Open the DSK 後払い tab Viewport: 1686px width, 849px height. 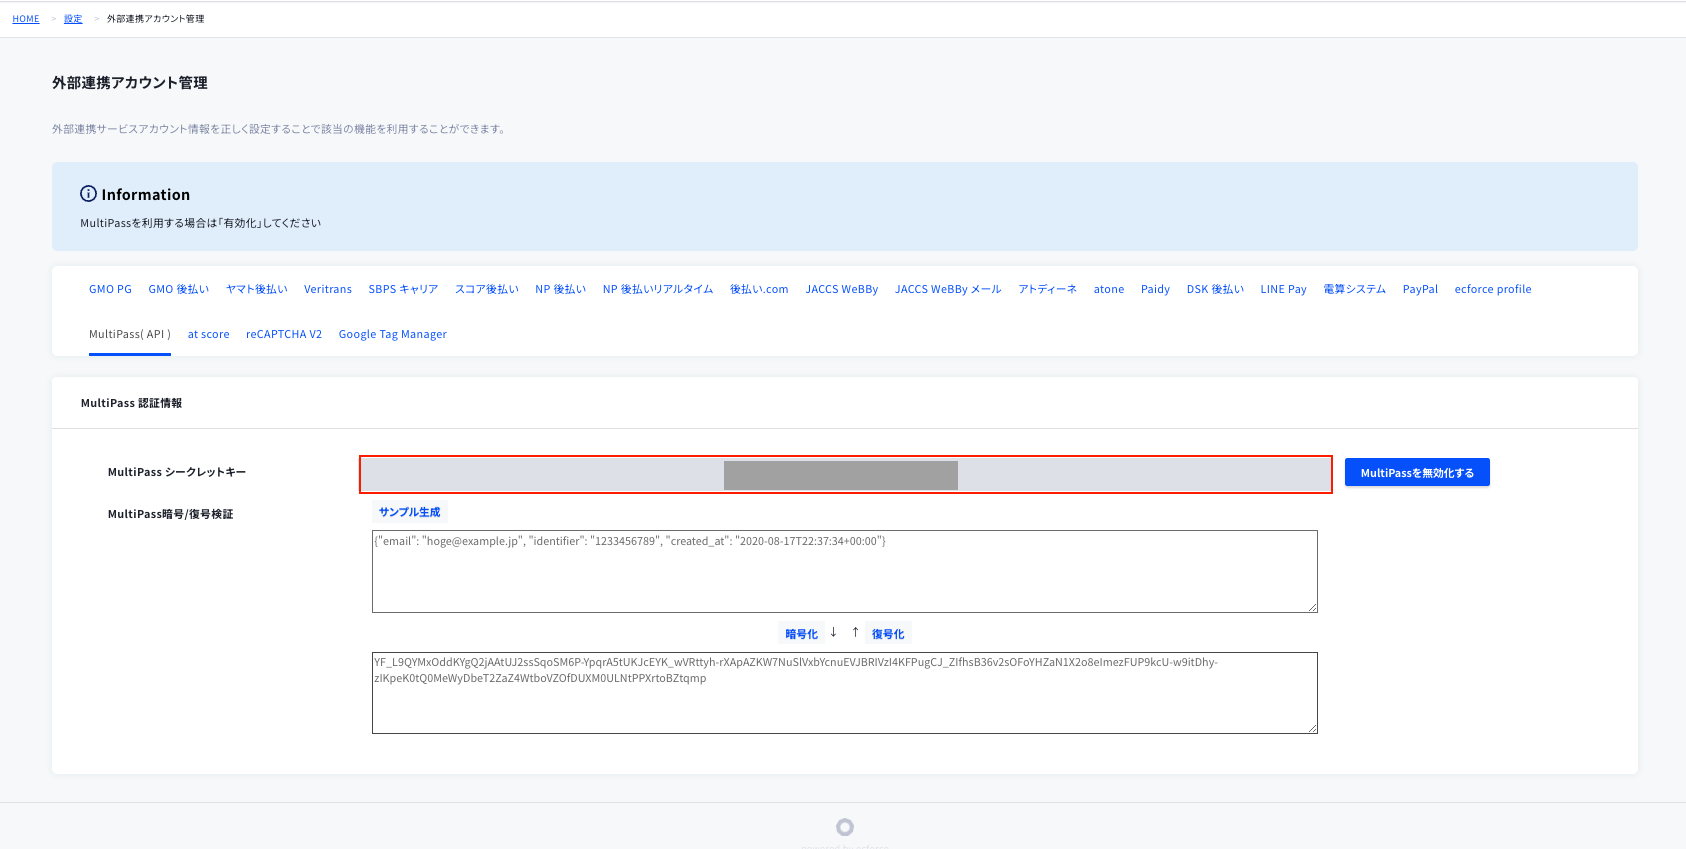(1215, 289)
